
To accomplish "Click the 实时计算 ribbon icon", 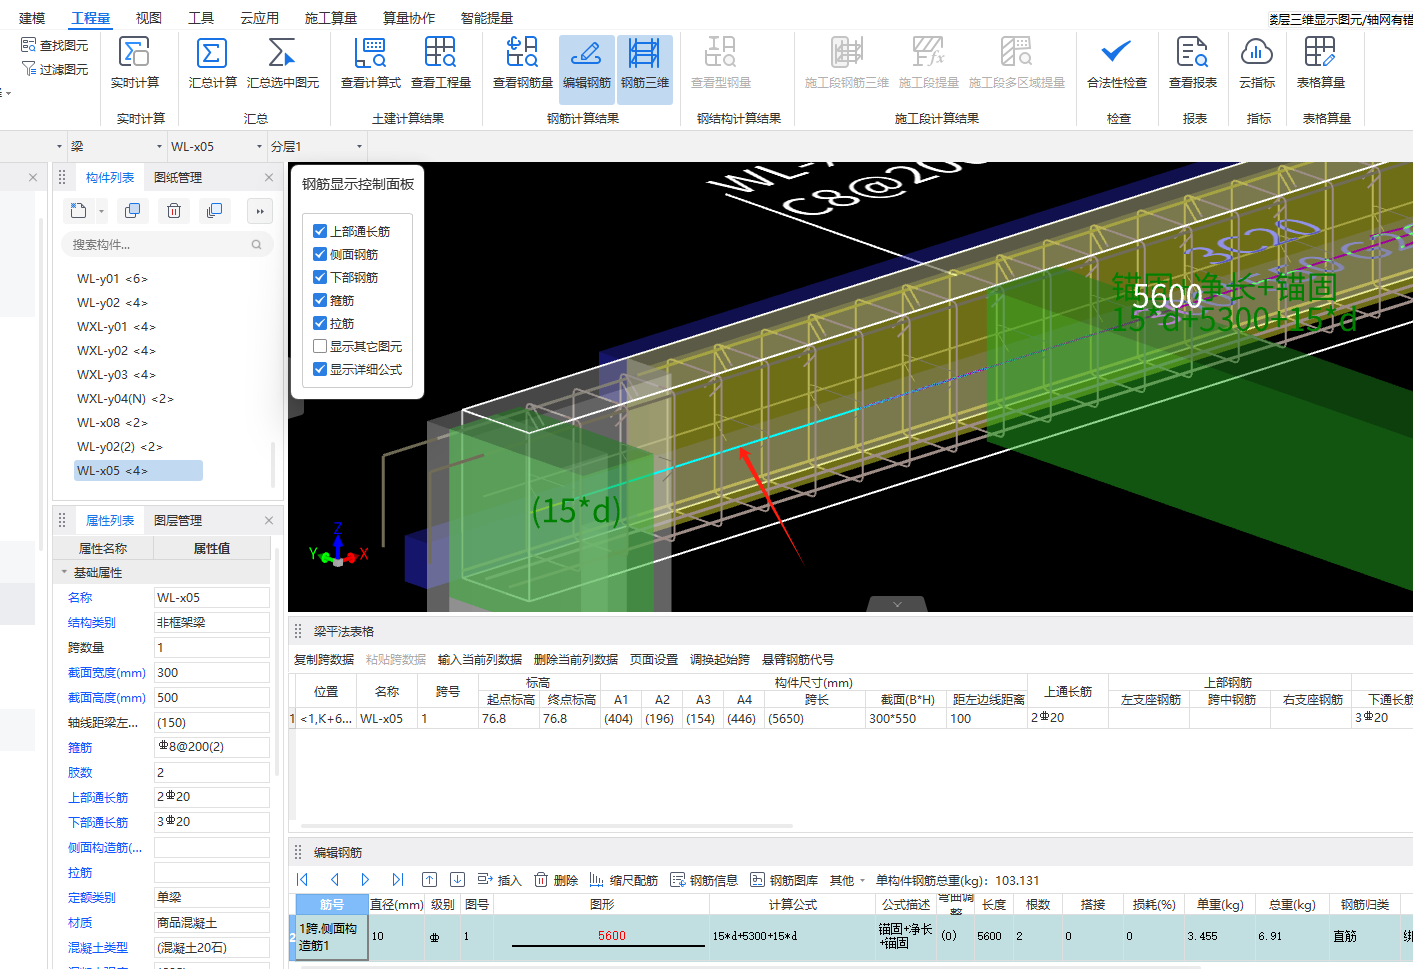I will (x=134, y=52).
